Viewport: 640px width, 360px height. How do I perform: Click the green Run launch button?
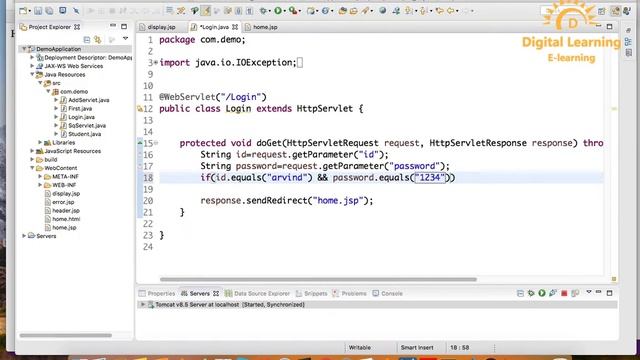(x=278, y=11)
